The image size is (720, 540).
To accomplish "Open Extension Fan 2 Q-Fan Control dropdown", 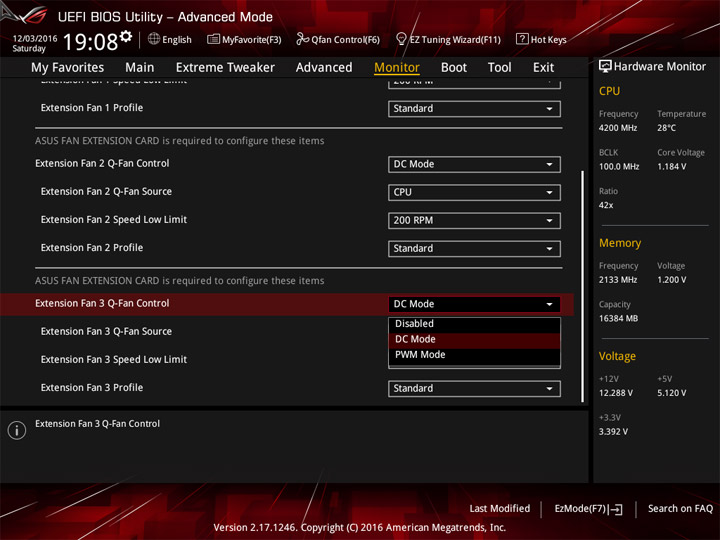I will pos(474,164).
